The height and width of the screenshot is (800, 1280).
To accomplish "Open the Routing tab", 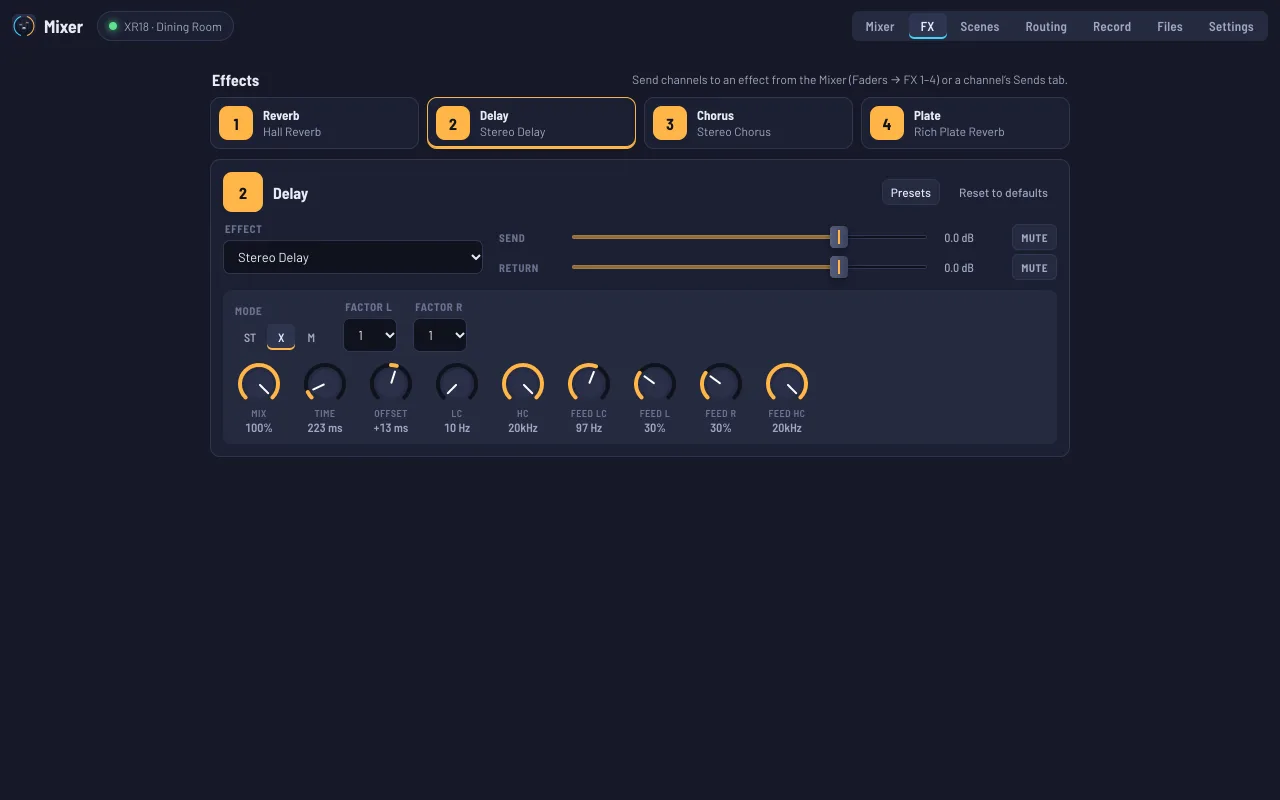I will (1046, 27).
